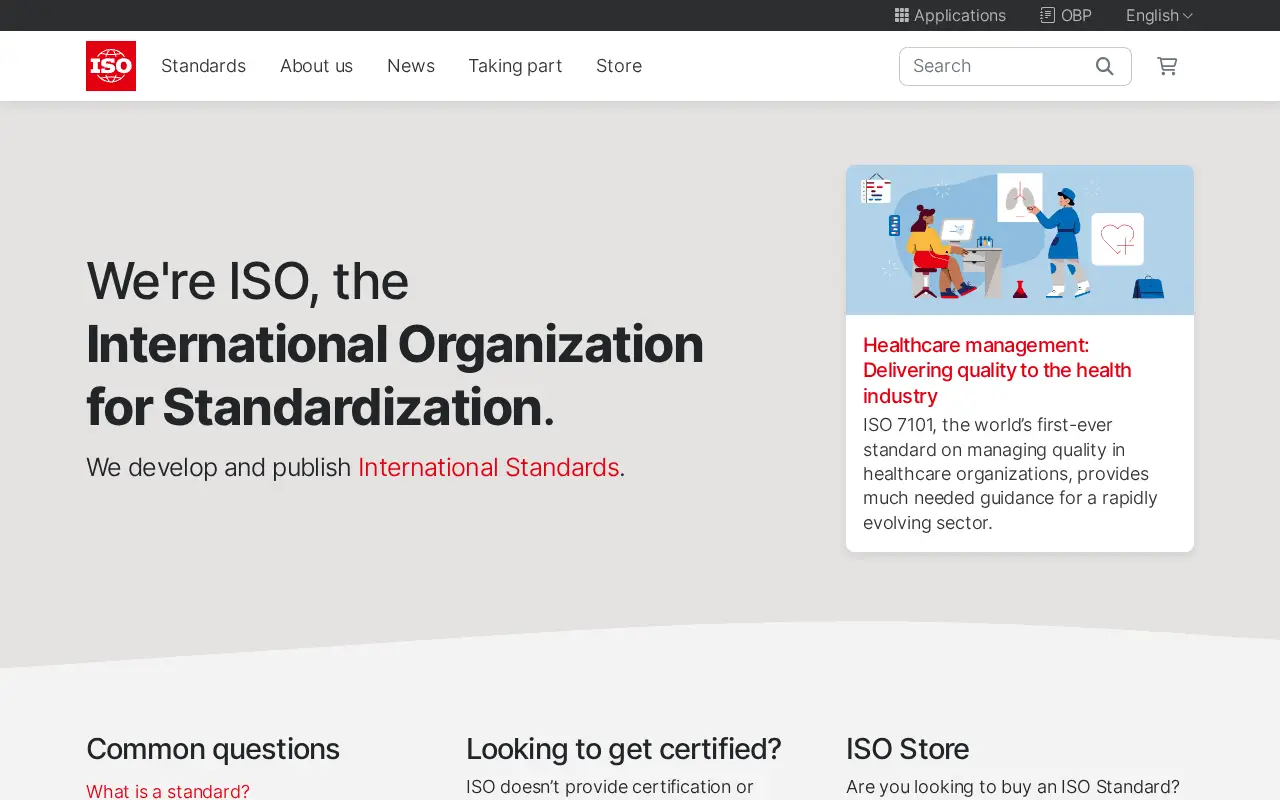Open the Standards menu
This screenshot has height=800, width=1280.
point(203,66)
